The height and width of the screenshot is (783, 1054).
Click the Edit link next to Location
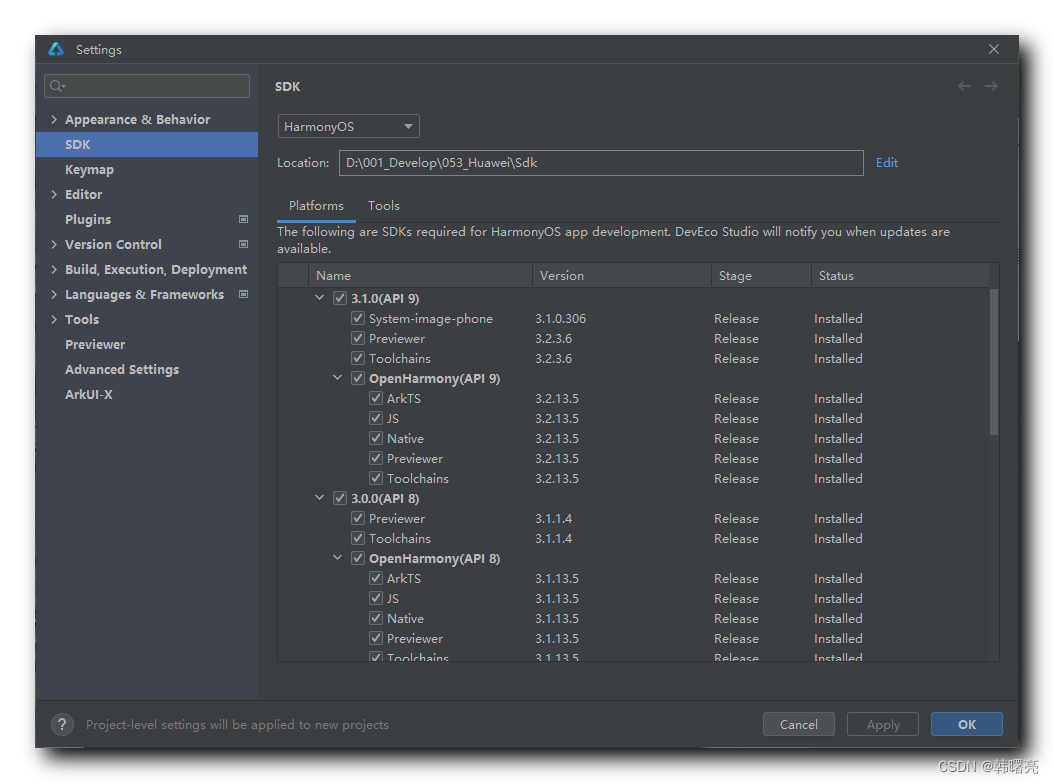point(886,163)
